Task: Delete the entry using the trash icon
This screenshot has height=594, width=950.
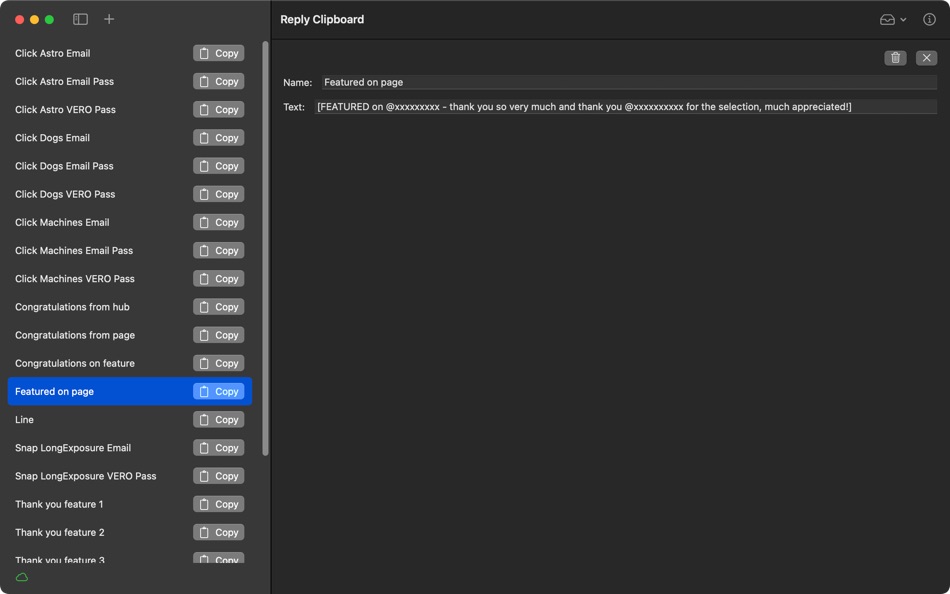Action: click(895, 57)
